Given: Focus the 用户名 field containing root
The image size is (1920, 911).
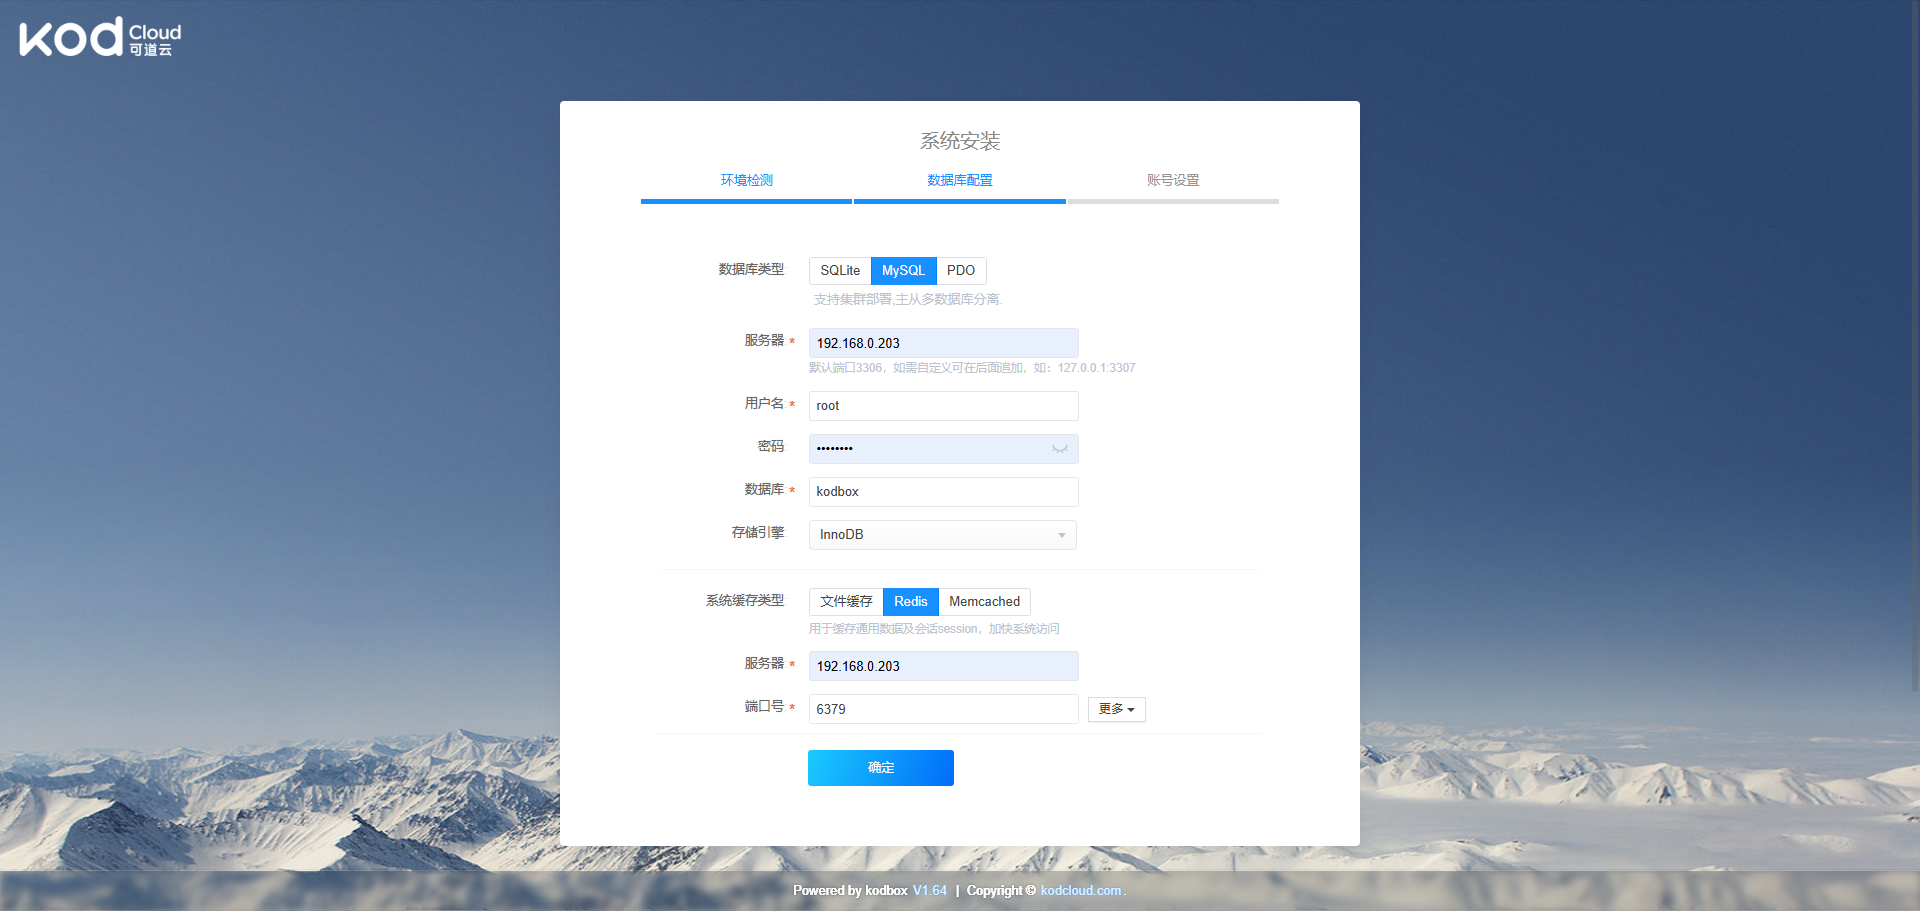Looking at the screenshot, I should coord(944,406).
